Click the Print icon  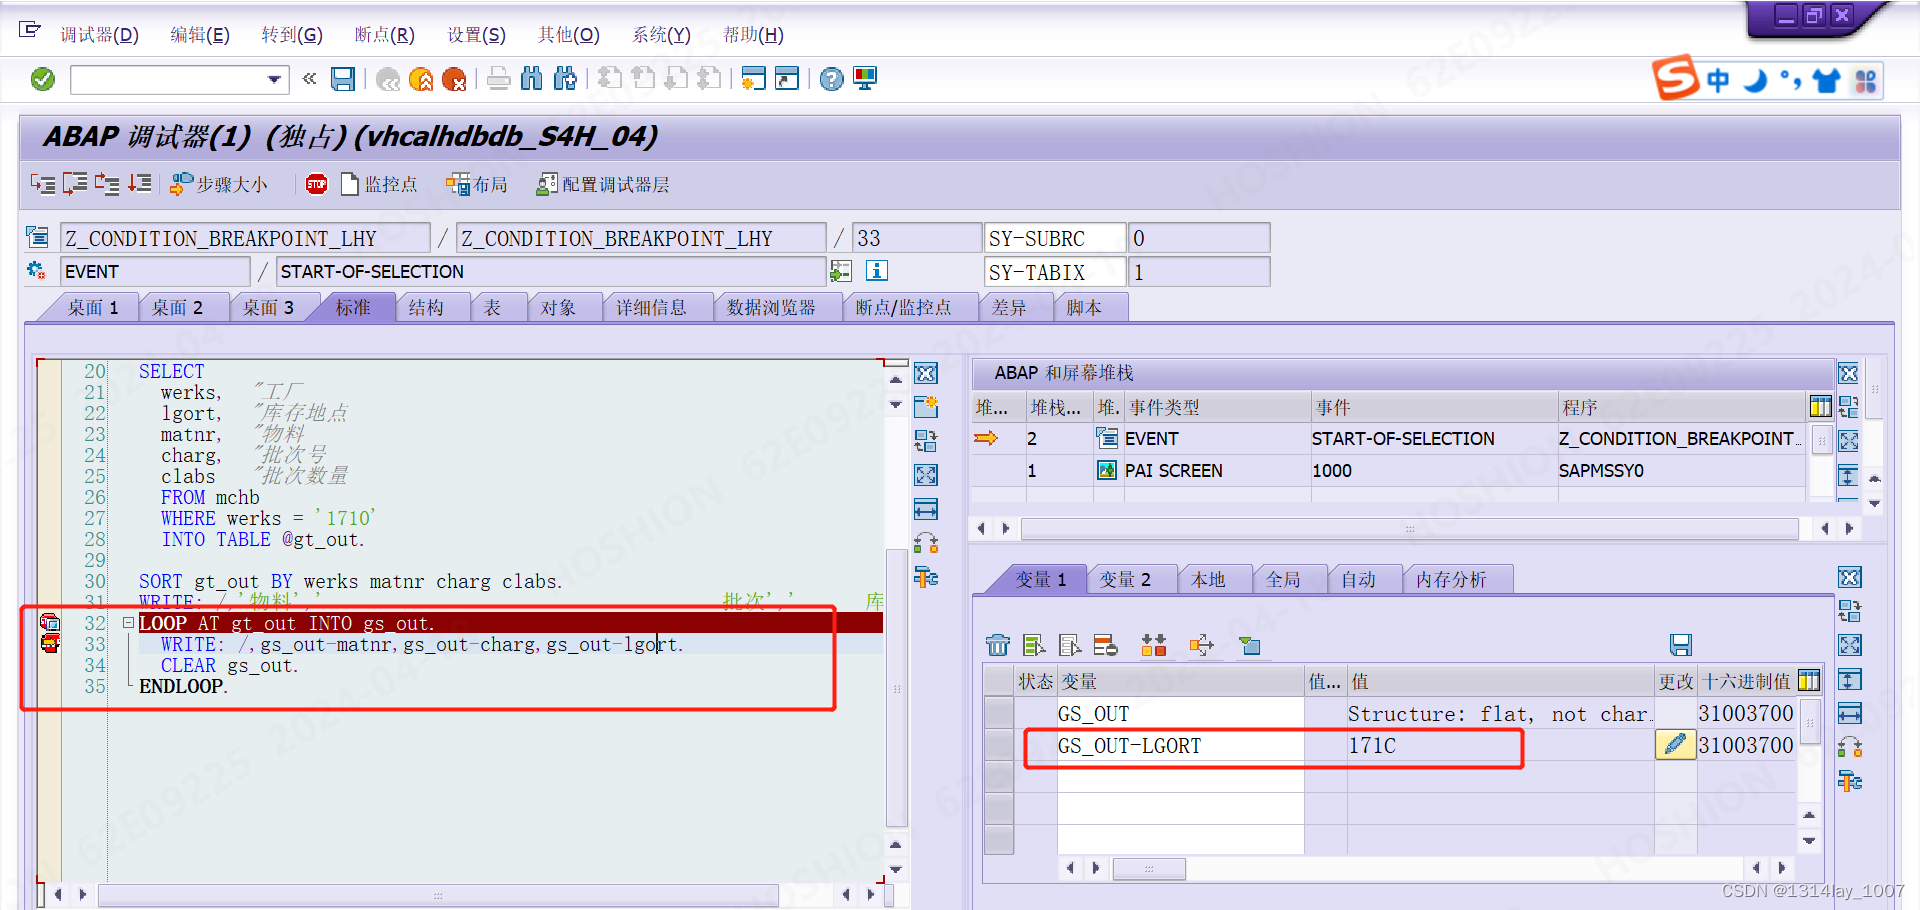[499, 79]
